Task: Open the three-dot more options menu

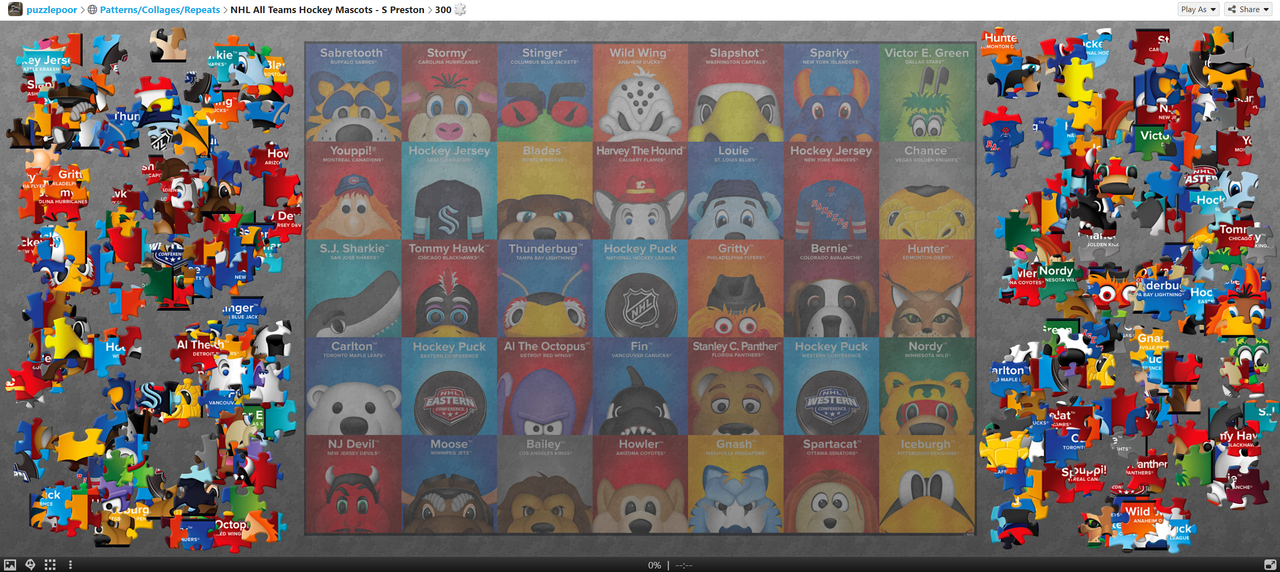Action: 70,565
